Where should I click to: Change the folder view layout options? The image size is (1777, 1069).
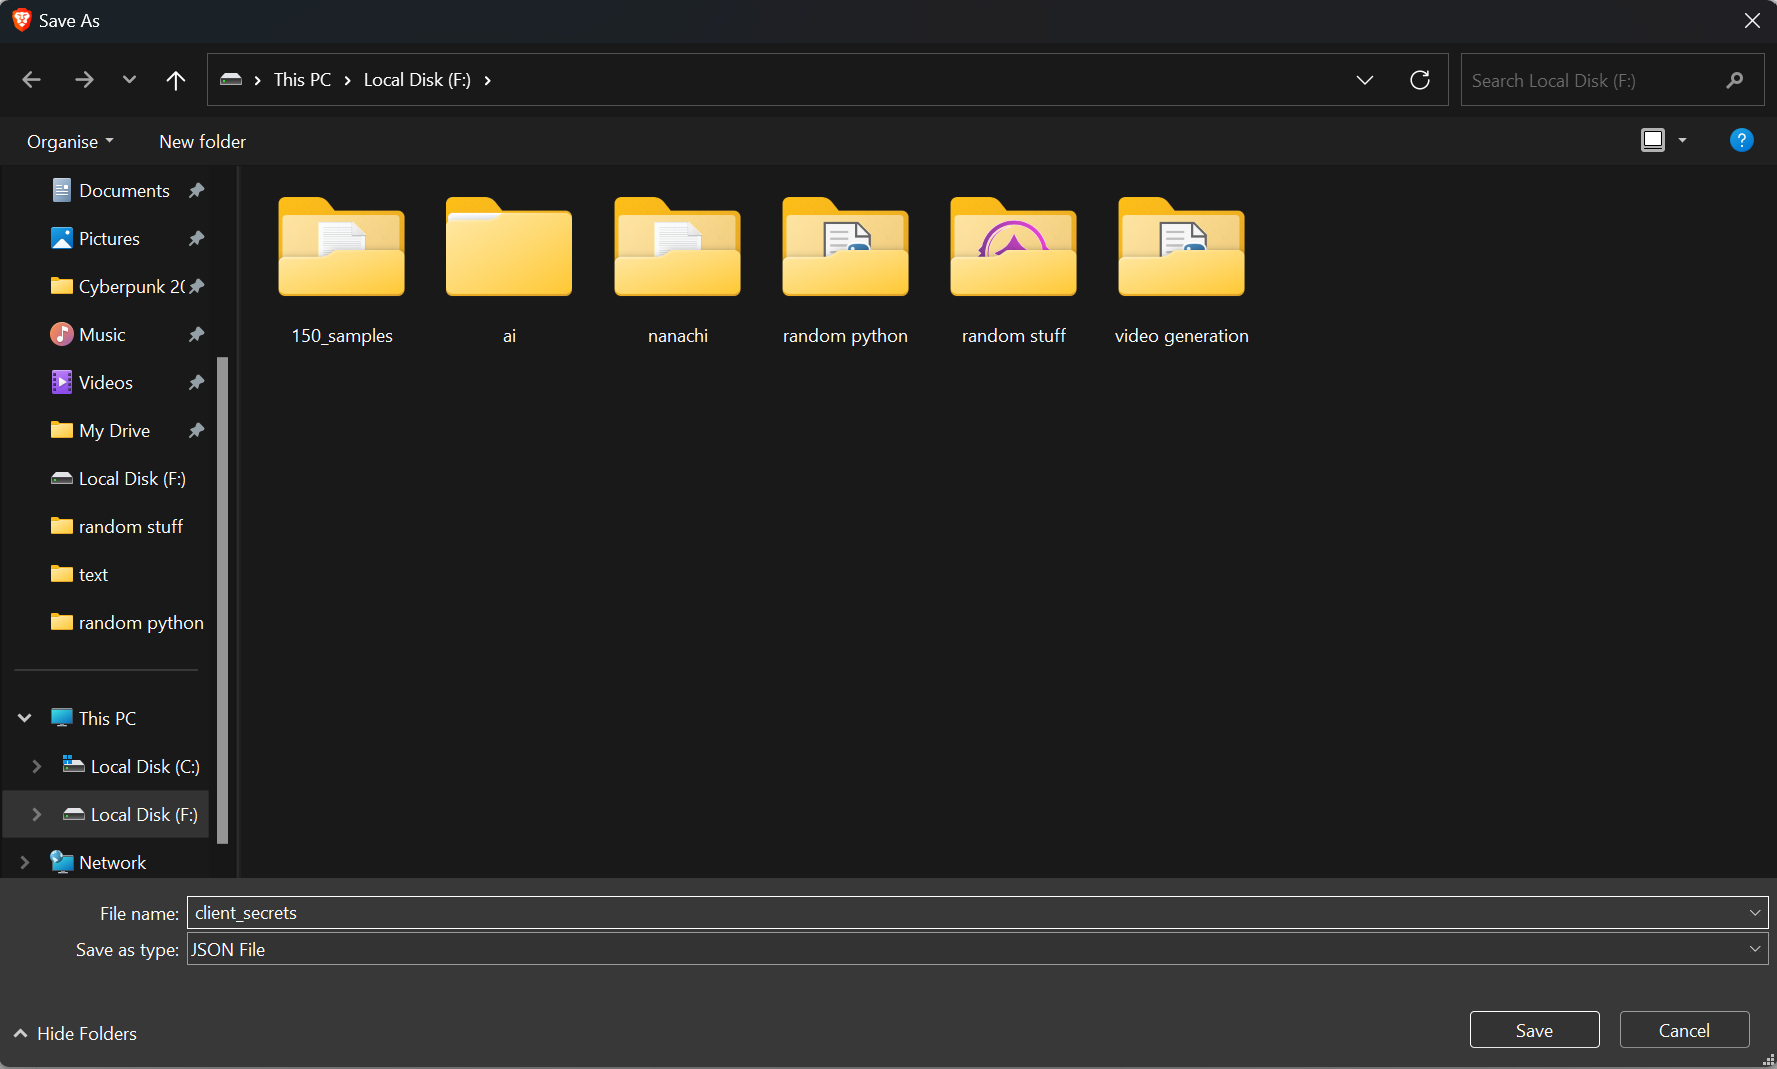click(1663, 140)
